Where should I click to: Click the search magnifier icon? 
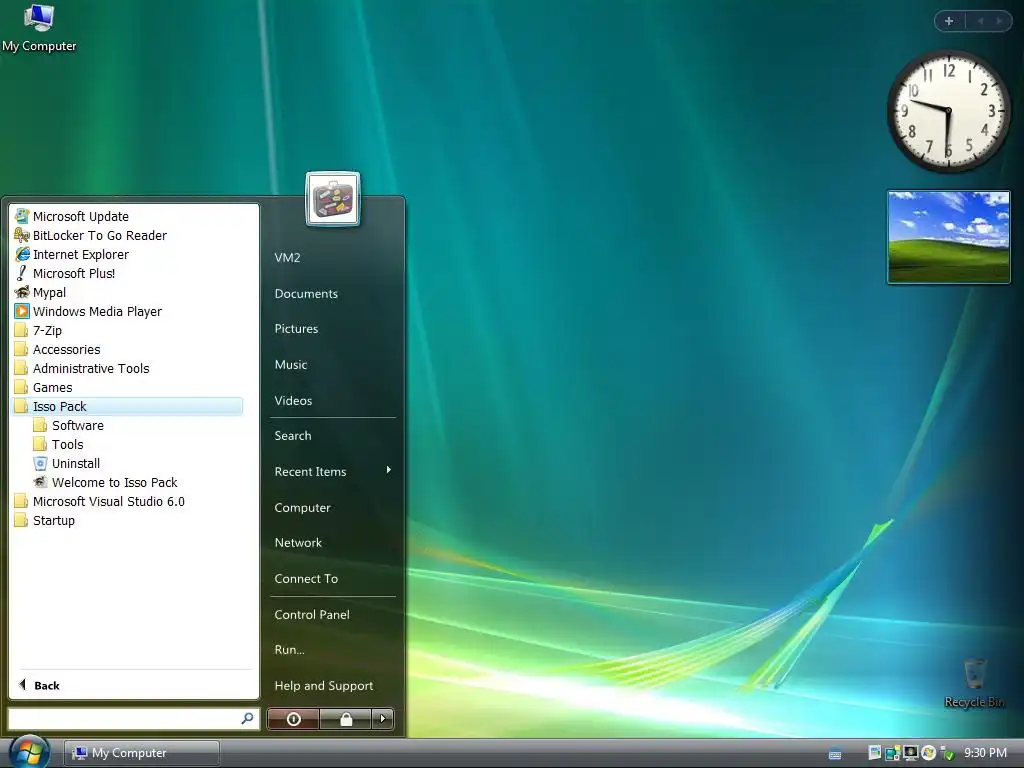pyautogui.click(x=247, y=718)
